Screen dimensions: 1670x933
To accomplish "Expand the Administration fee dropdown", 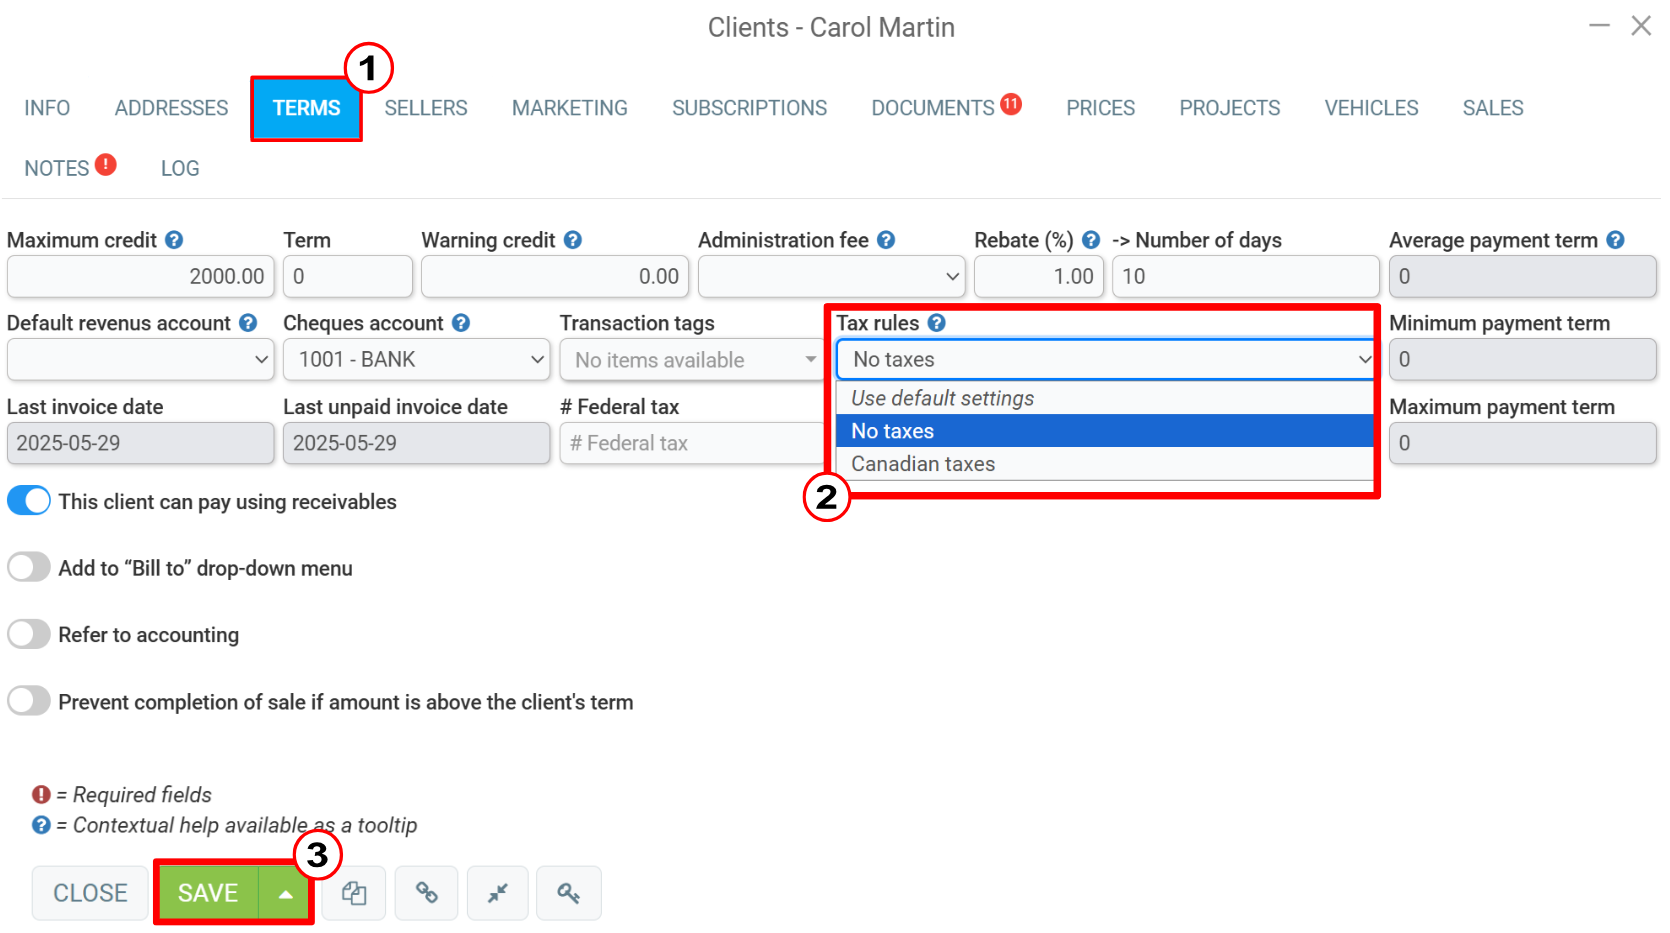I will point(831,276).
